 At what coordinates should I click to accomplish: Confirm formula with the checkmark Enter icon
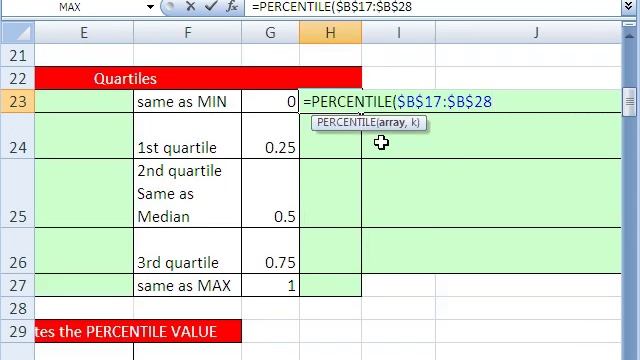click(x=211, y=7)
